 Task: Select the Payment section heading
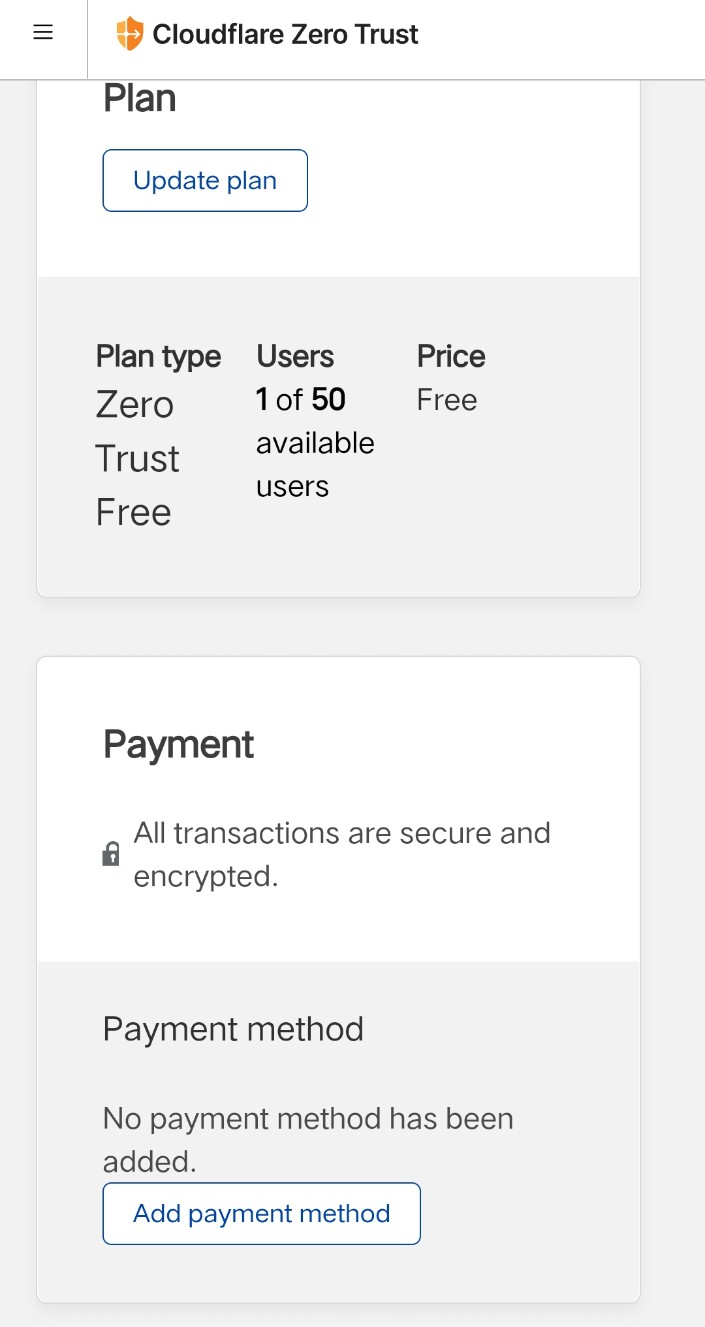(x=177, y=743)
